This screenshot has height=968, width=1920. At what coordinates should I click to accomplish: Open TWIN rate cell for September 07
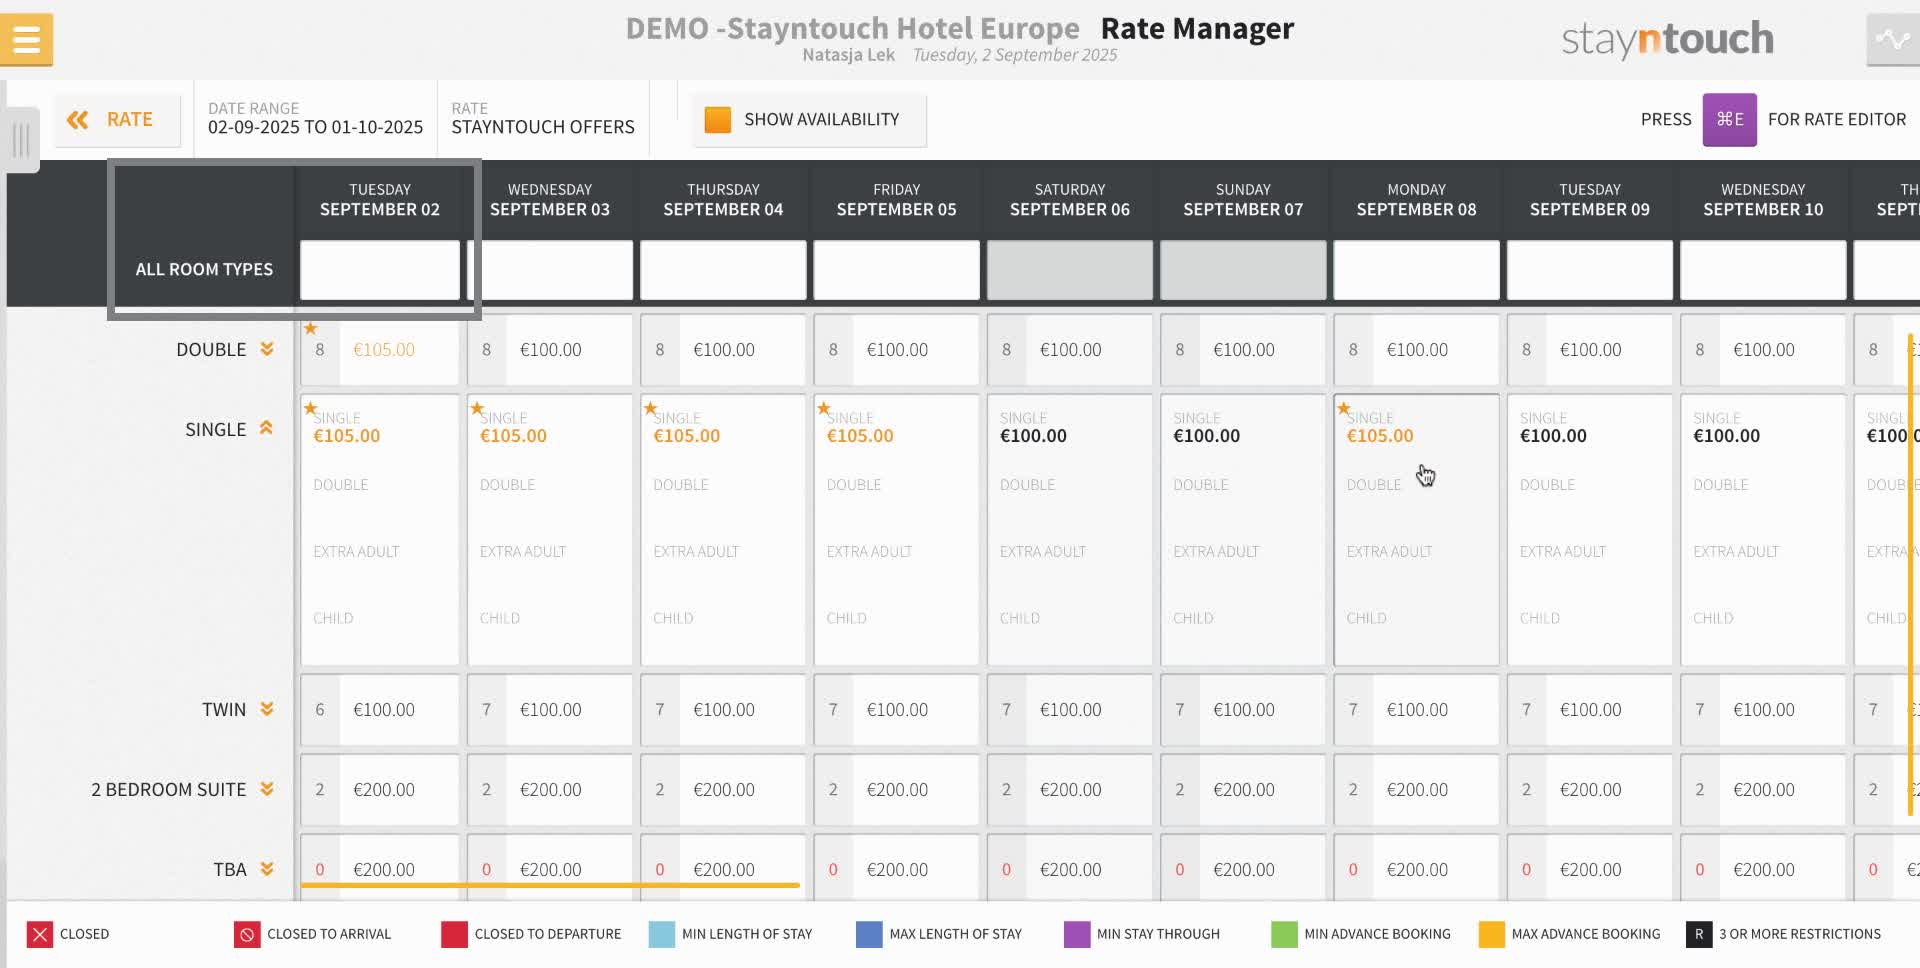coord(1243,710)
